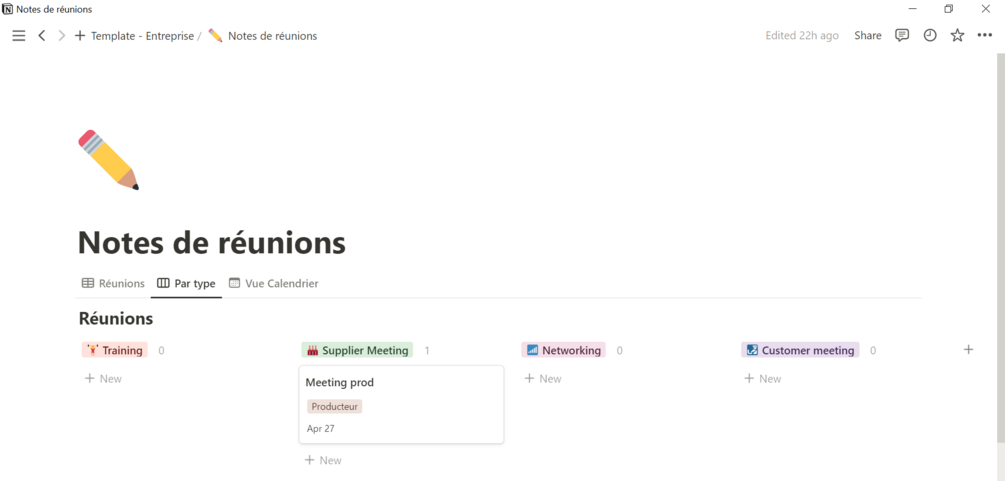1005x481 pixels.
Task: Add new card under Networking
Action: (x=543, y=379)
